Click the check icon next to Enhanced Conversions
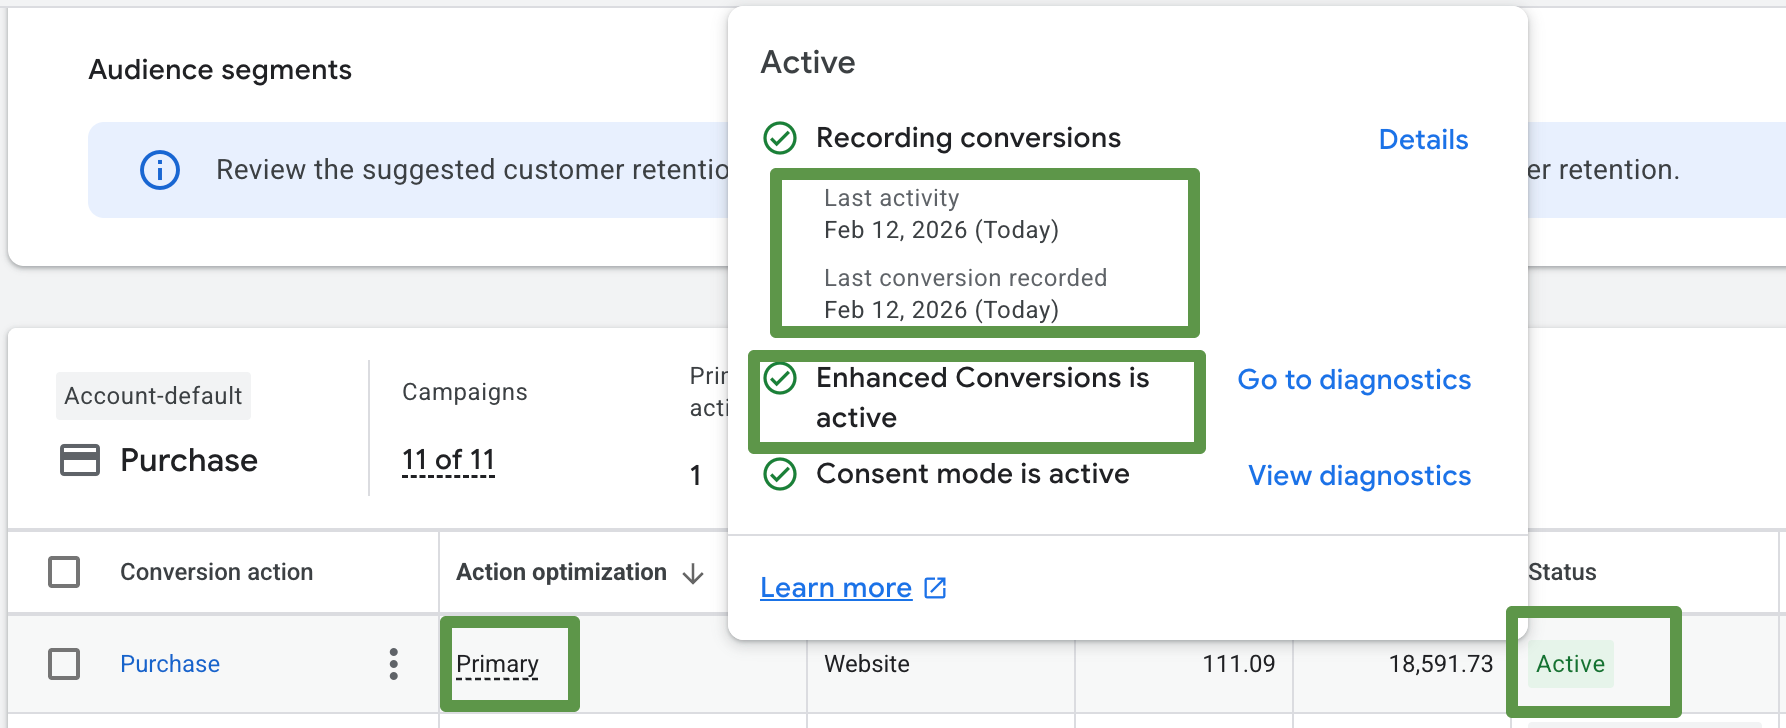The image size is (1786, 728). [780, 378]
